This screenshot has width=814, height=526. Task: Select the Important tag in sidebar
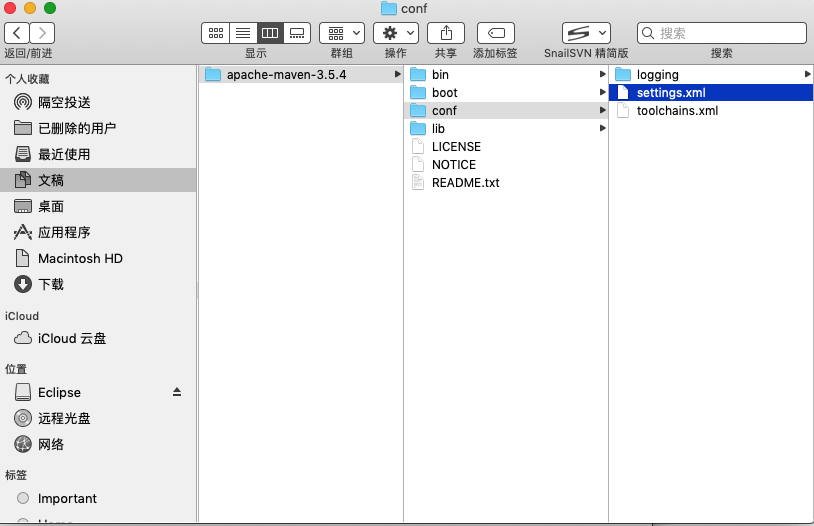coord(99,498)
